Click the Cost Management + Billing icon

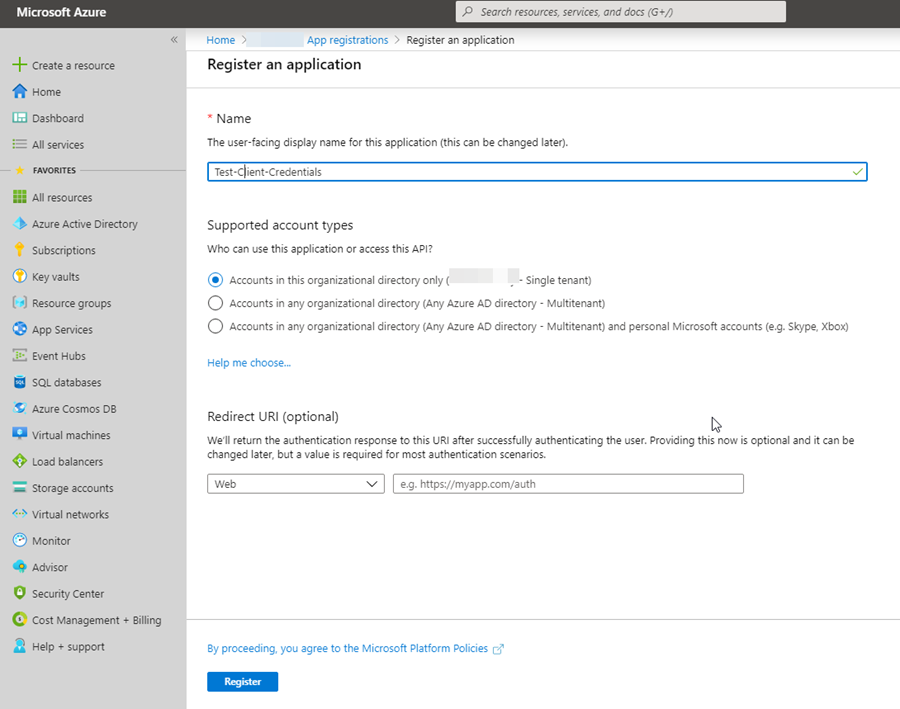pos(20,619)
